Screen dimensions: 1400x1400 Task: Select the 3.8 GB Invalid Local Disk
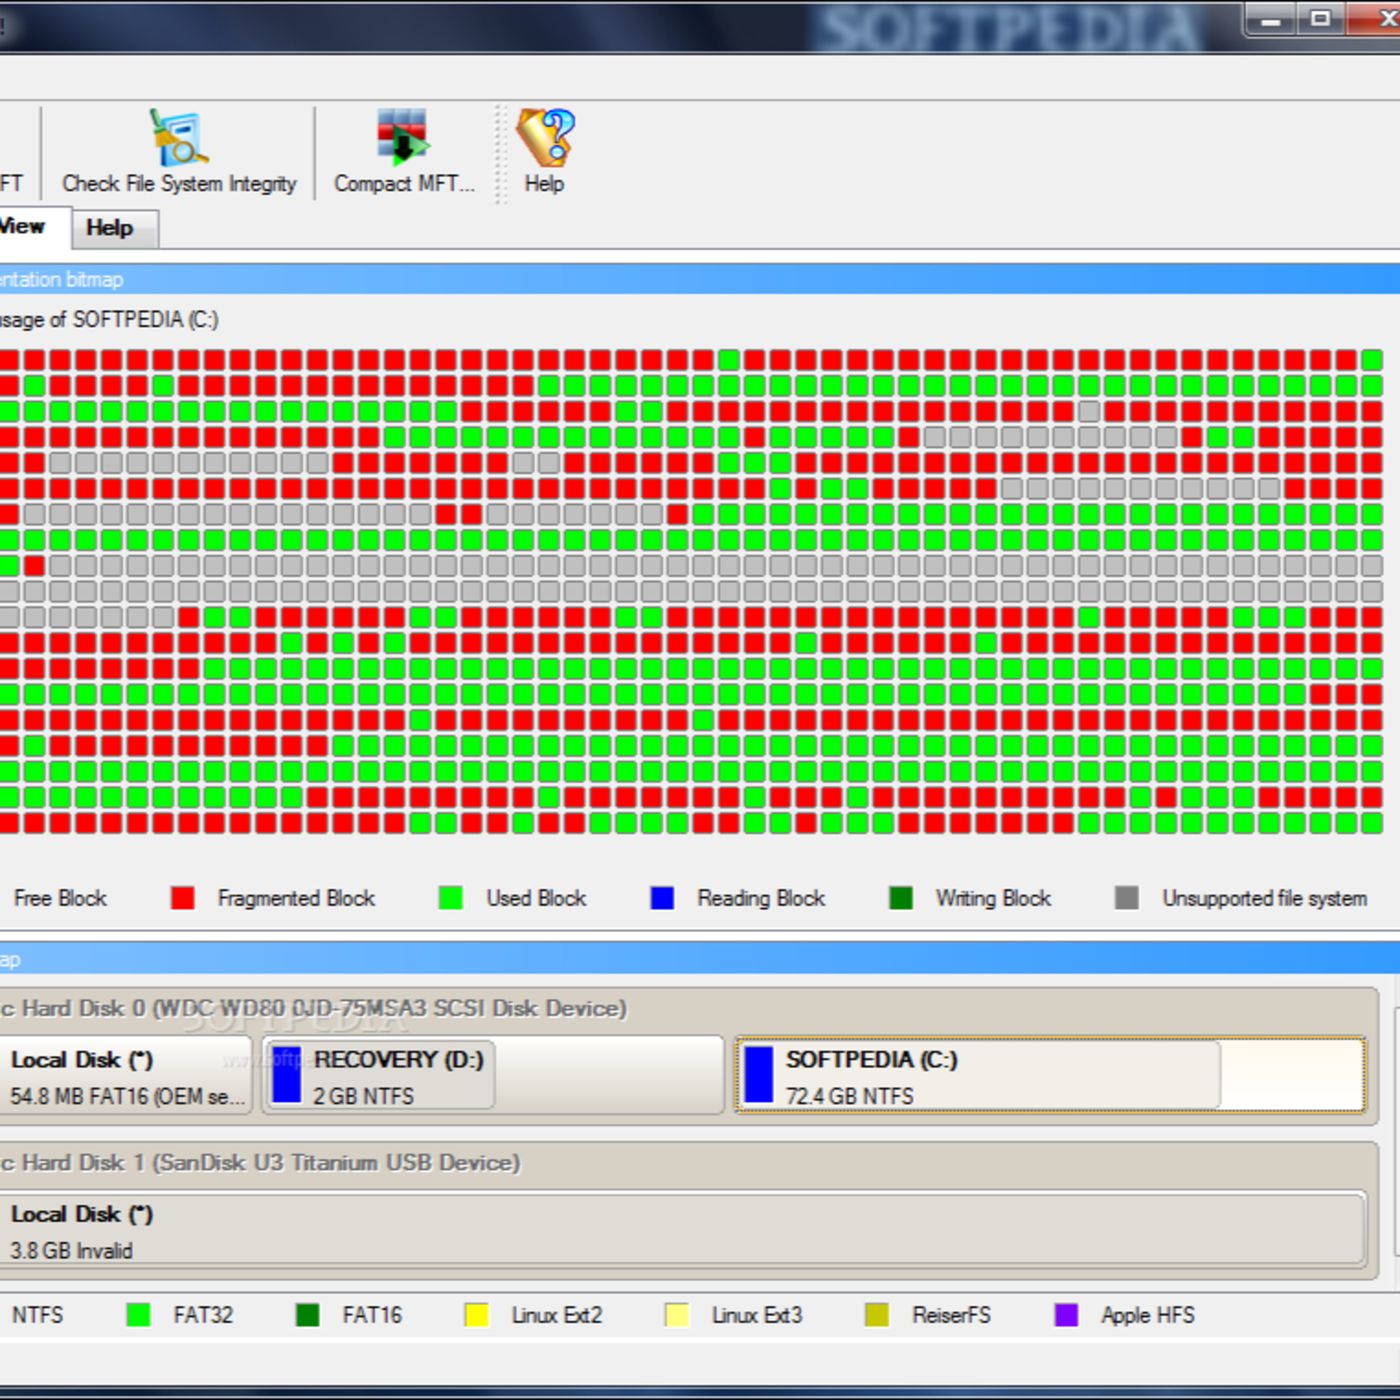click(680, 1230)
